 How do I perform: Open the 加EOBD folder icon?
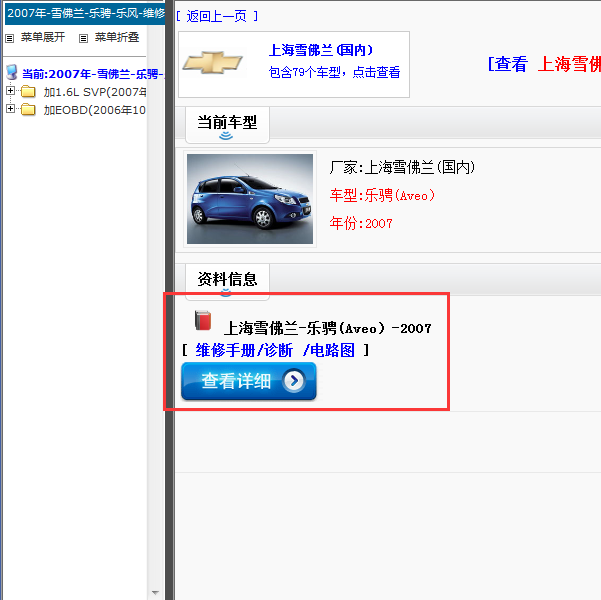28,110
